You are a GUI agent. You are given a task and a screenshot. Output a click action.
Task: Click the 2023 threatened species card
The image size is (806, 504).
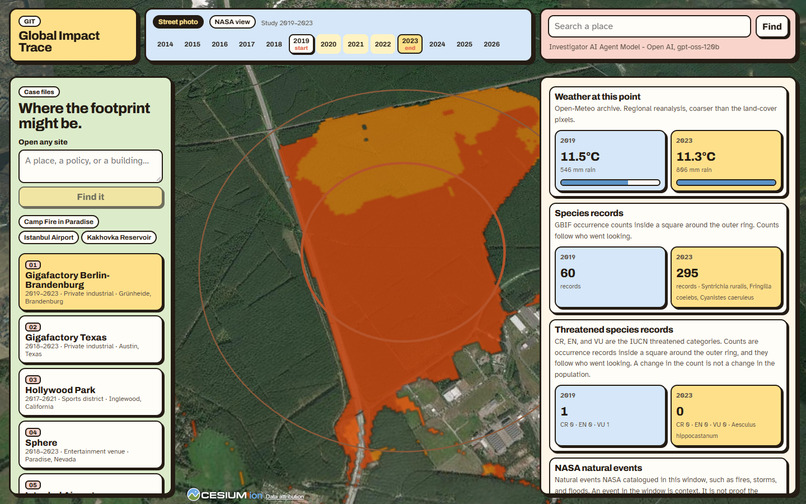(x=726, y=416)
